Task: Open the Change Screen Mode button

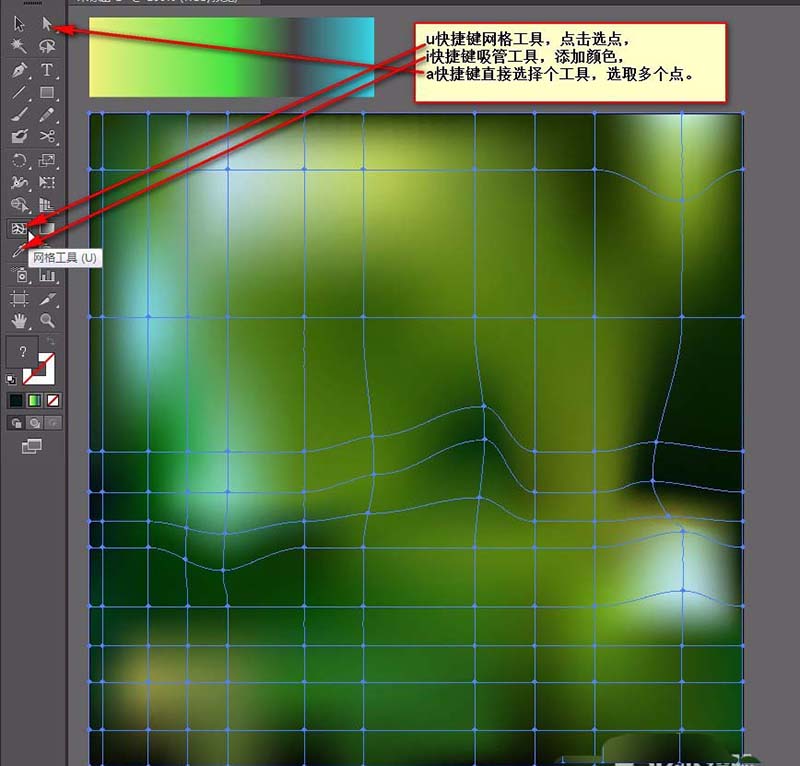Action: (x=32, y=447)
